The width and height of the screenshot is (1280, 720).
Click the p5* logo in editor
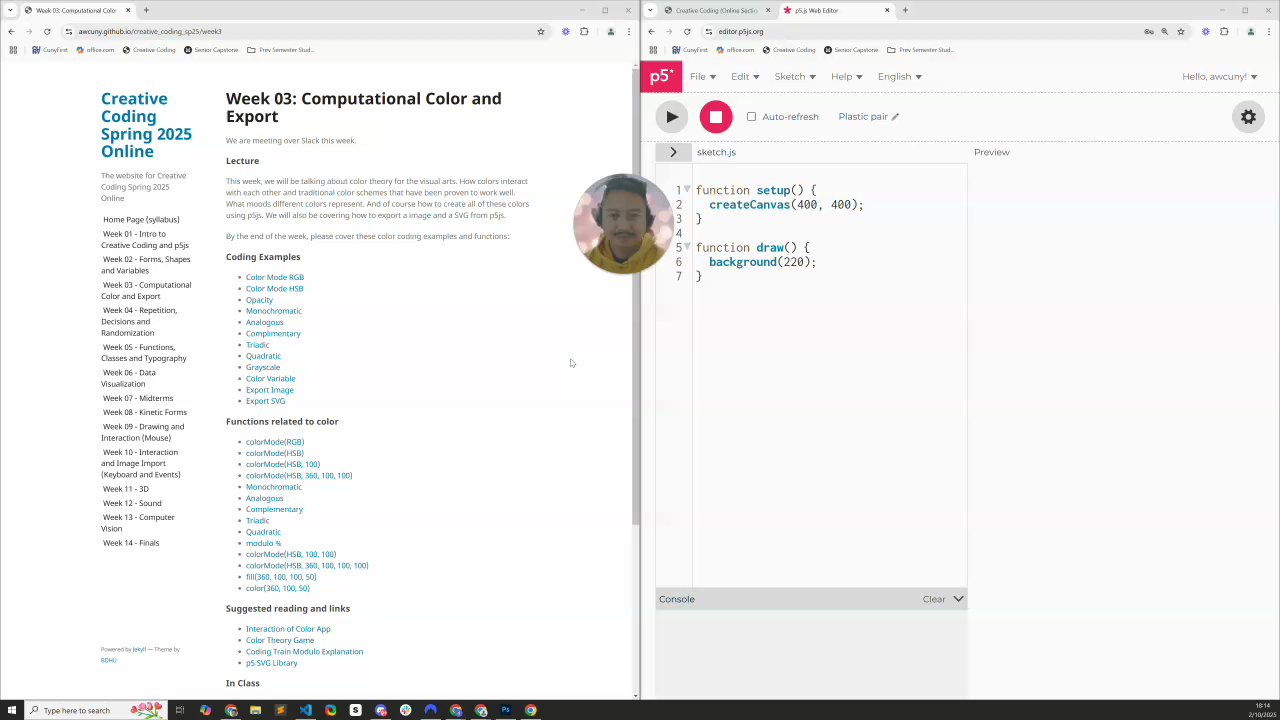[x=661, y=77]
